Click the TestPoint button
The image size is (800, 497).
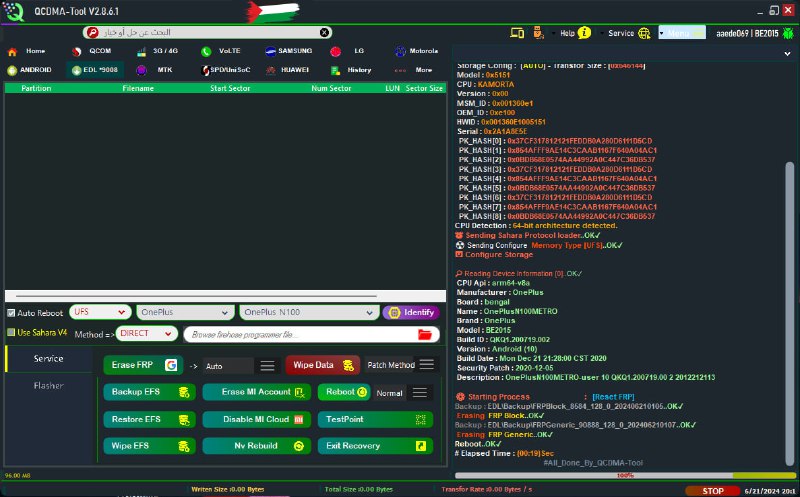coord(376,419)
